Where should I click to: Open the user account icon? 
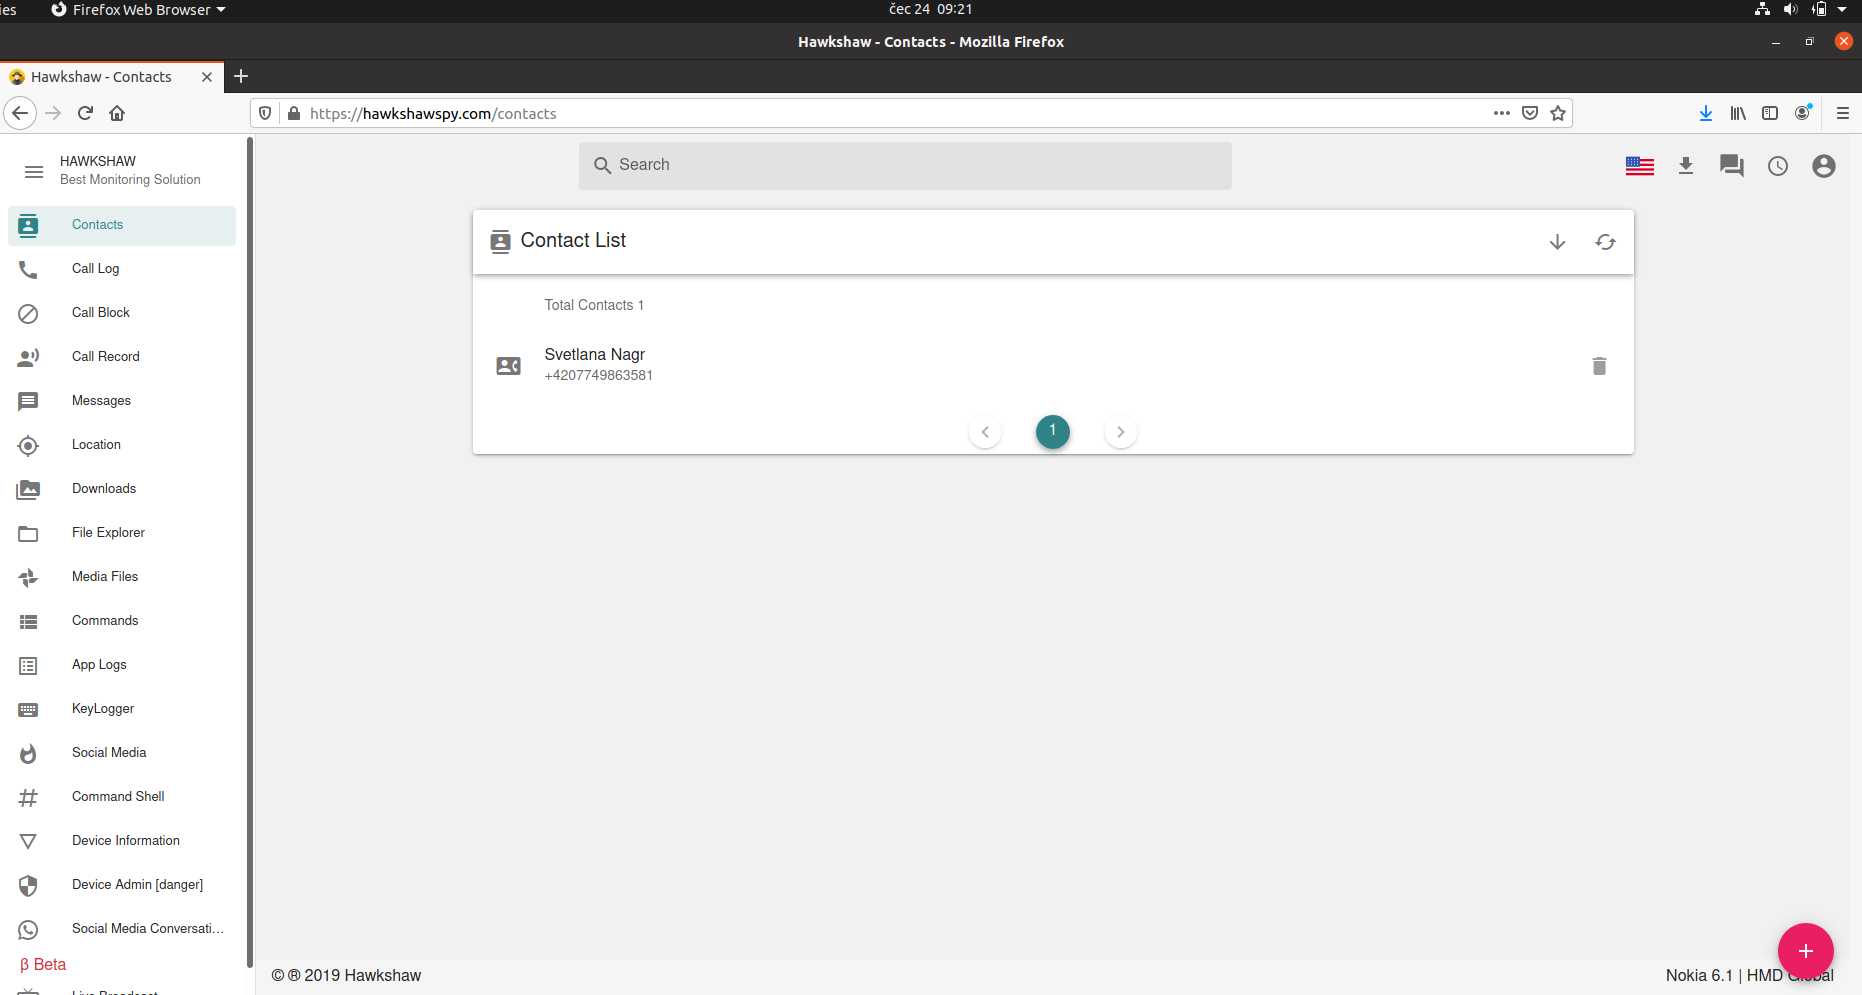tap(1824, 166)
